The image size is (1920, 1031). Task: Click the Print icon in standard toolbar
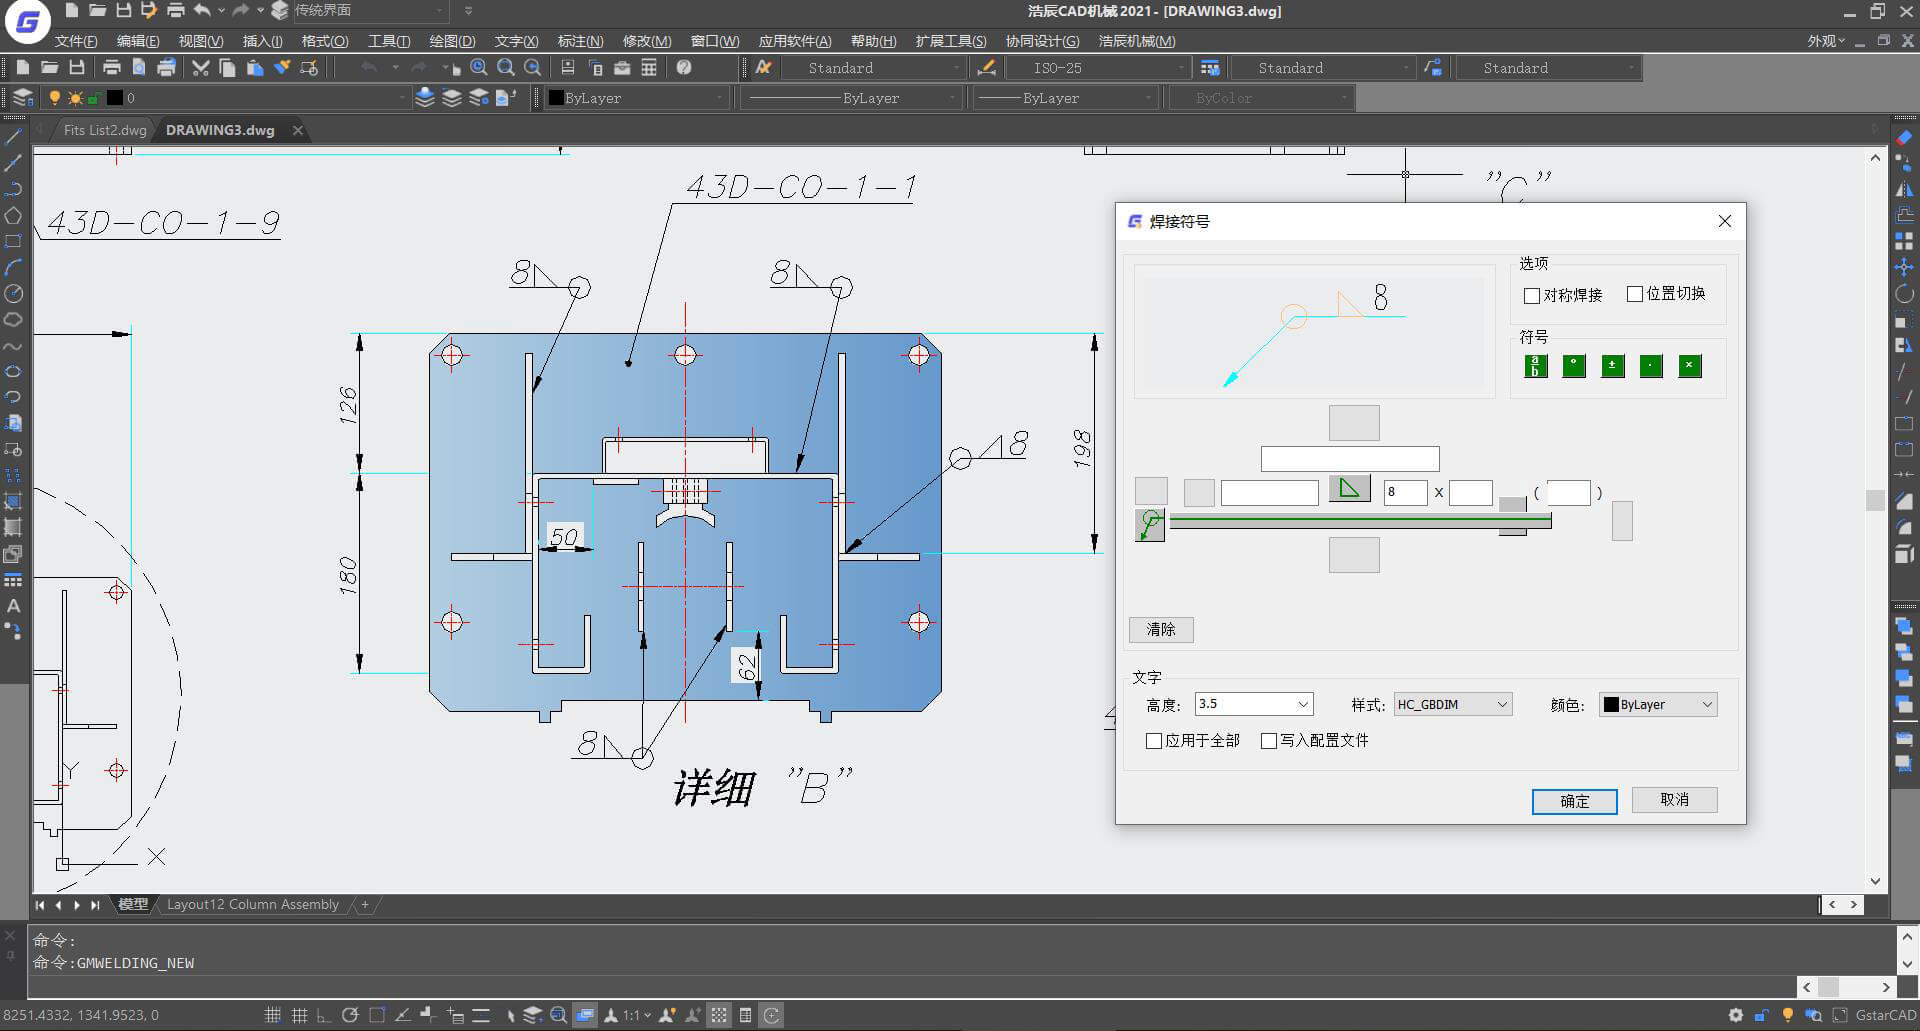[112, 68]
